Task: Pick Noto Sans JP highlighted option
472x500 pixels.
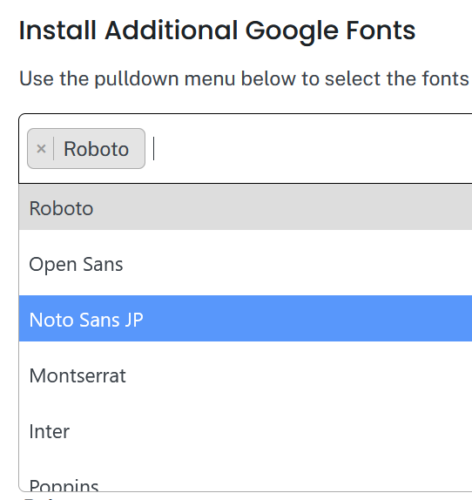Action: [245, 319]
